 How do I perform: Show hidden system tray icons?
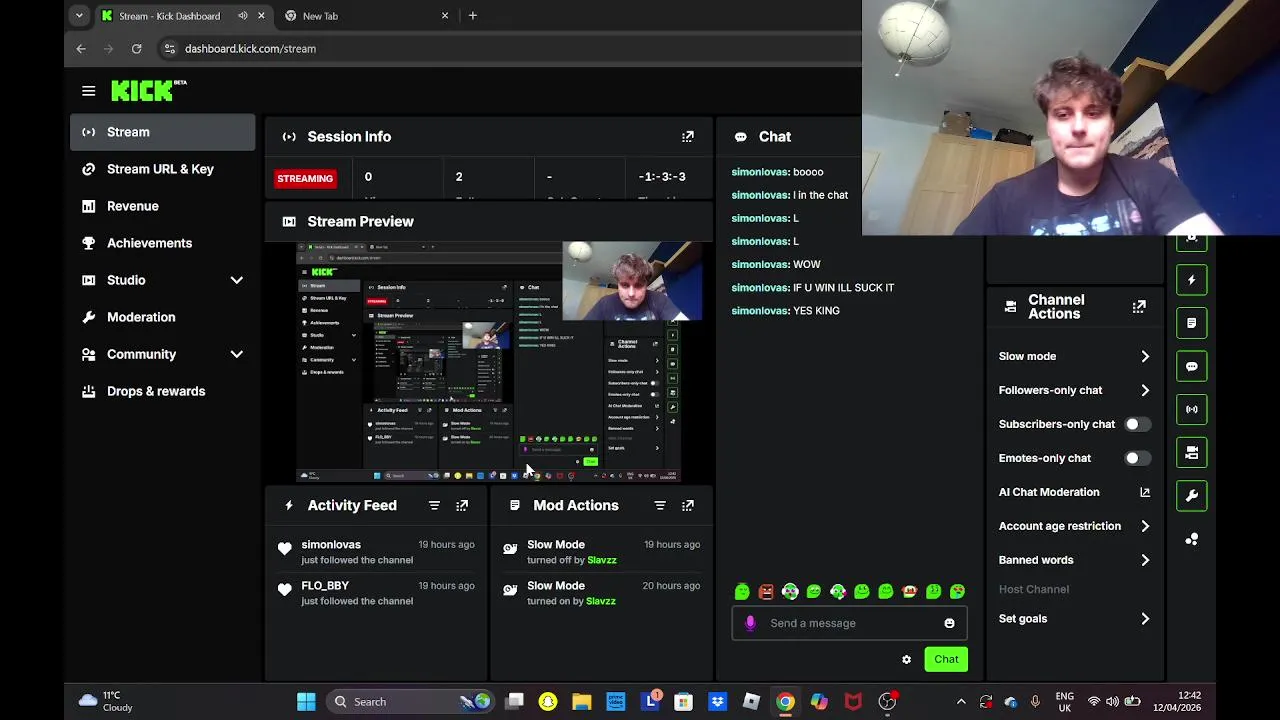(x=961, y=702)
